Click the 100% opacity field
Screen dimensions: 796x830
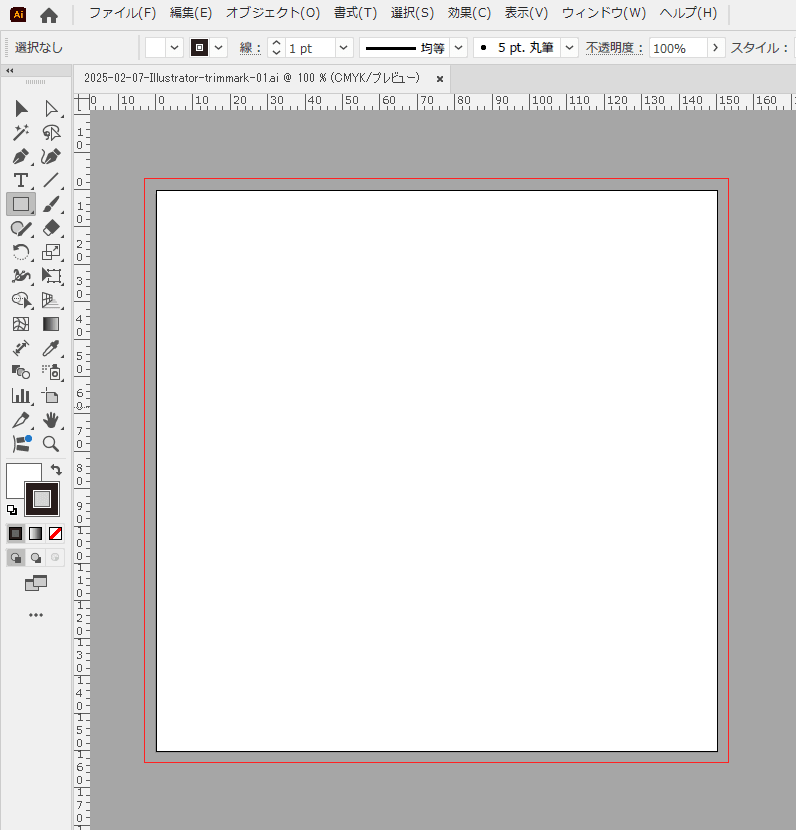[x=679, y=48]
